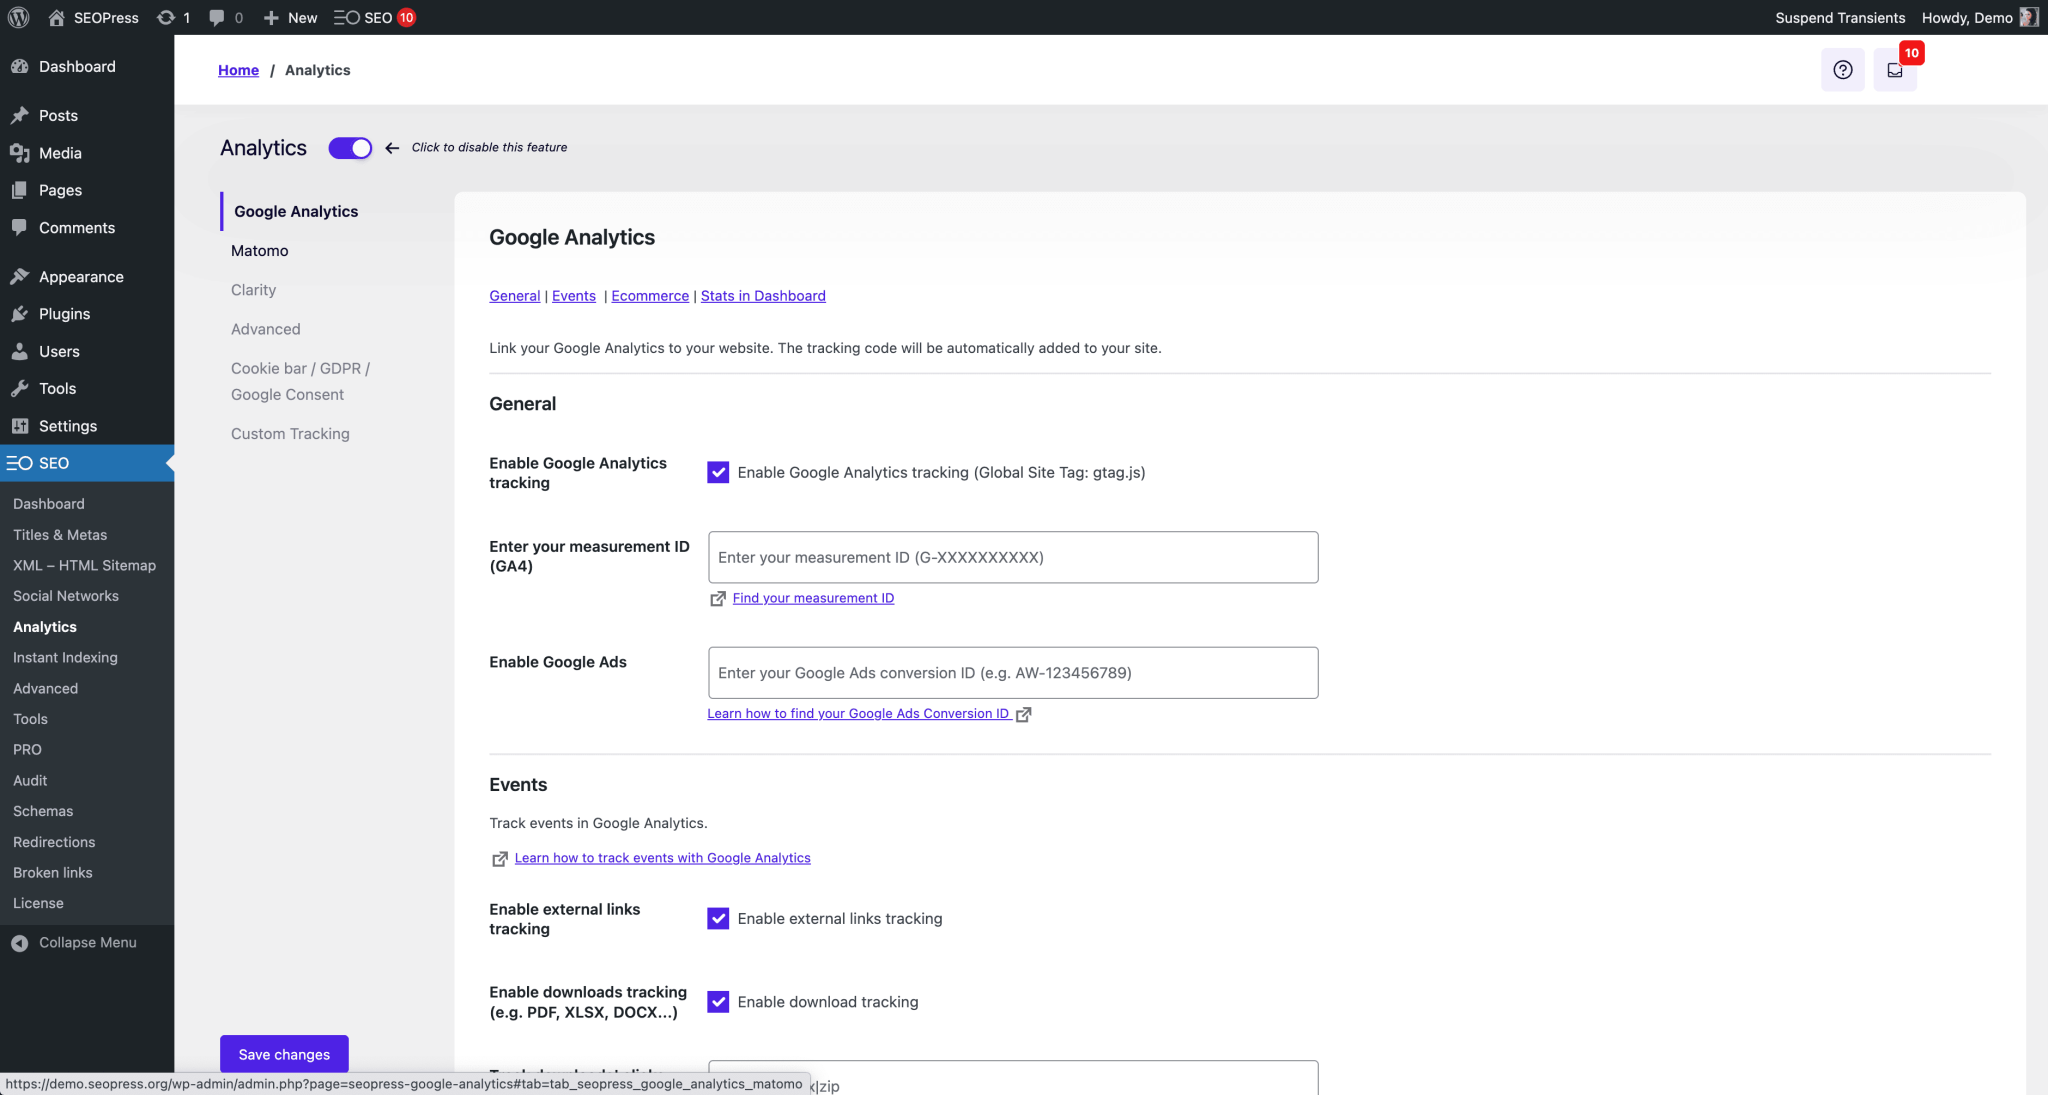Click the Save changes button

pos(284,1054)
